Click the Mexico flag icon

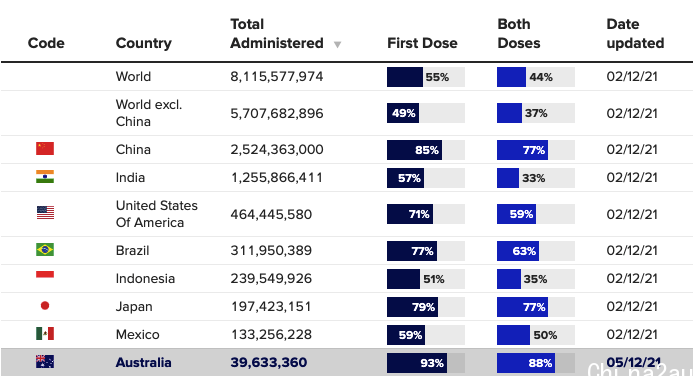(45, 333)
